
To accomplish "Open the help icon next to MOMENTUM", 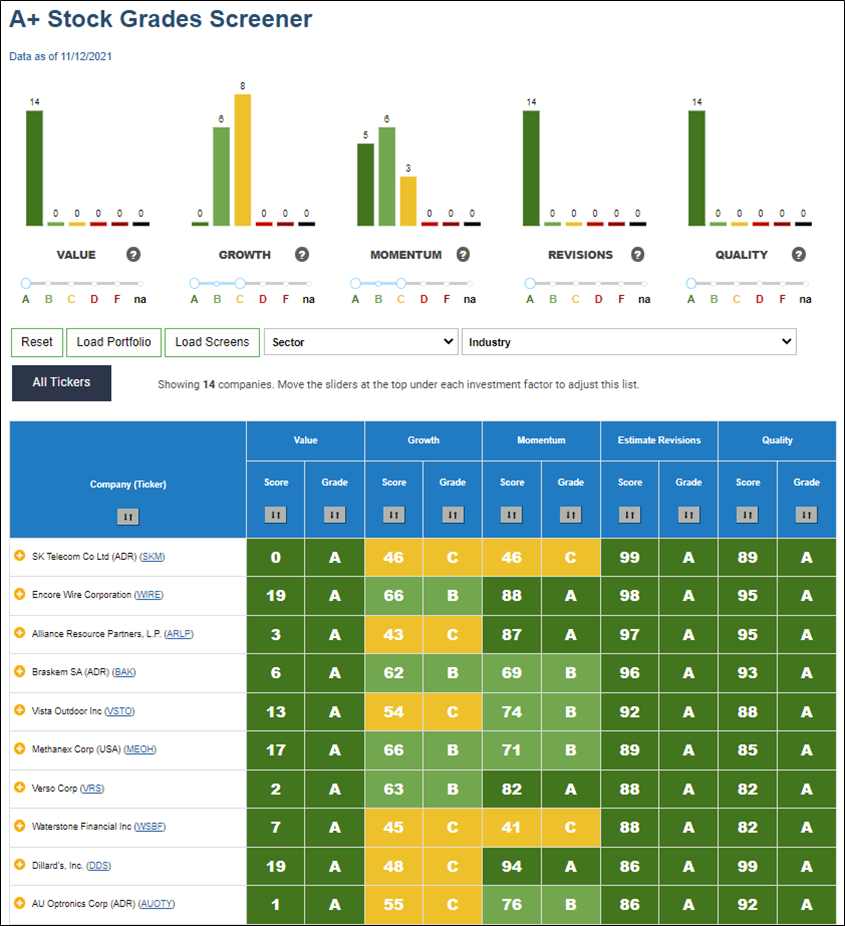I will pyautogui.click(x=463, y=255).
